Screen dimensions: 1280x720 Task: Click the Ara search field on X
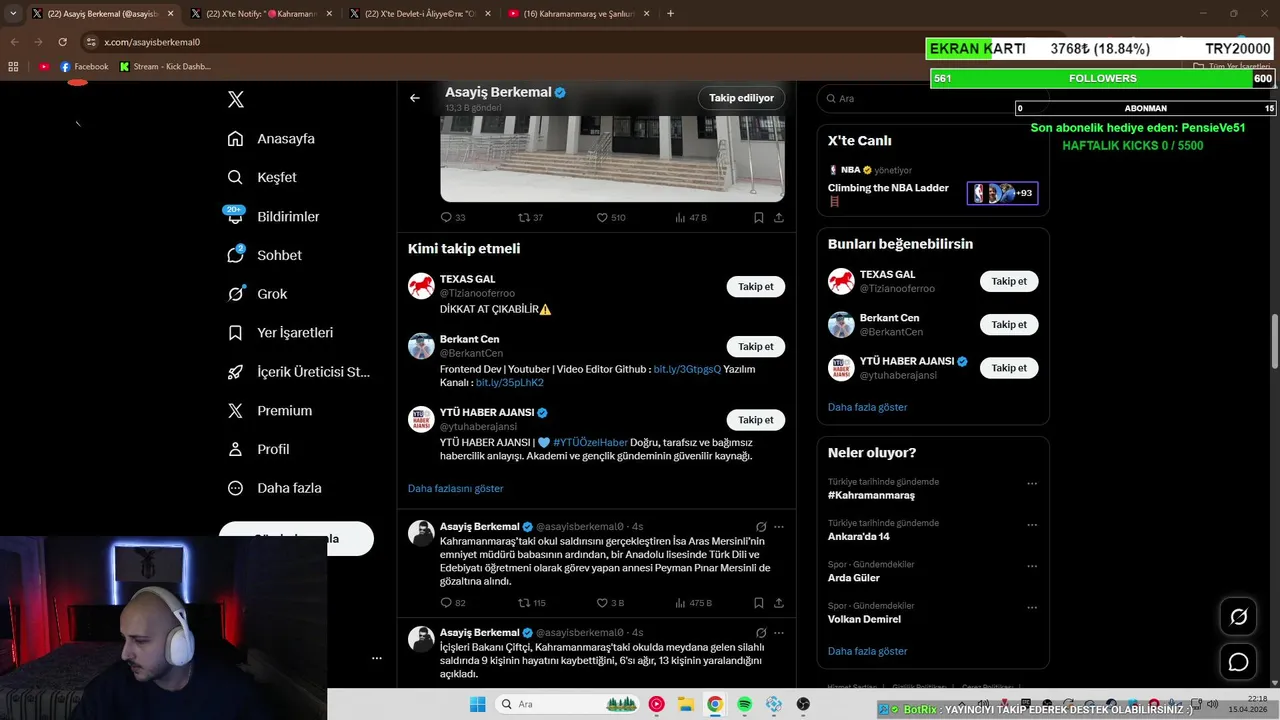pos(932,99)
